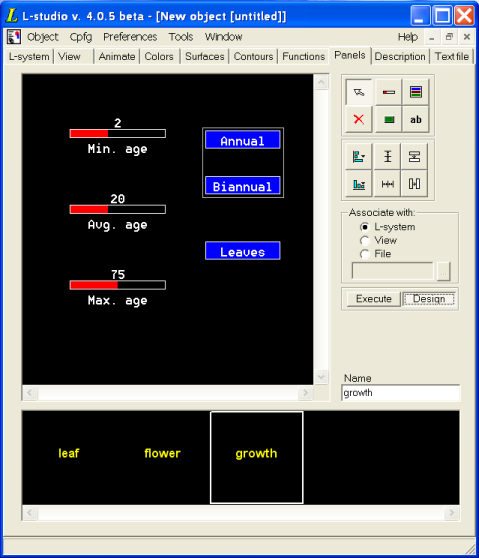Viewport: 479px width, 558px height.
Task: Click the align left icon
Action: [x=359, y=157]
